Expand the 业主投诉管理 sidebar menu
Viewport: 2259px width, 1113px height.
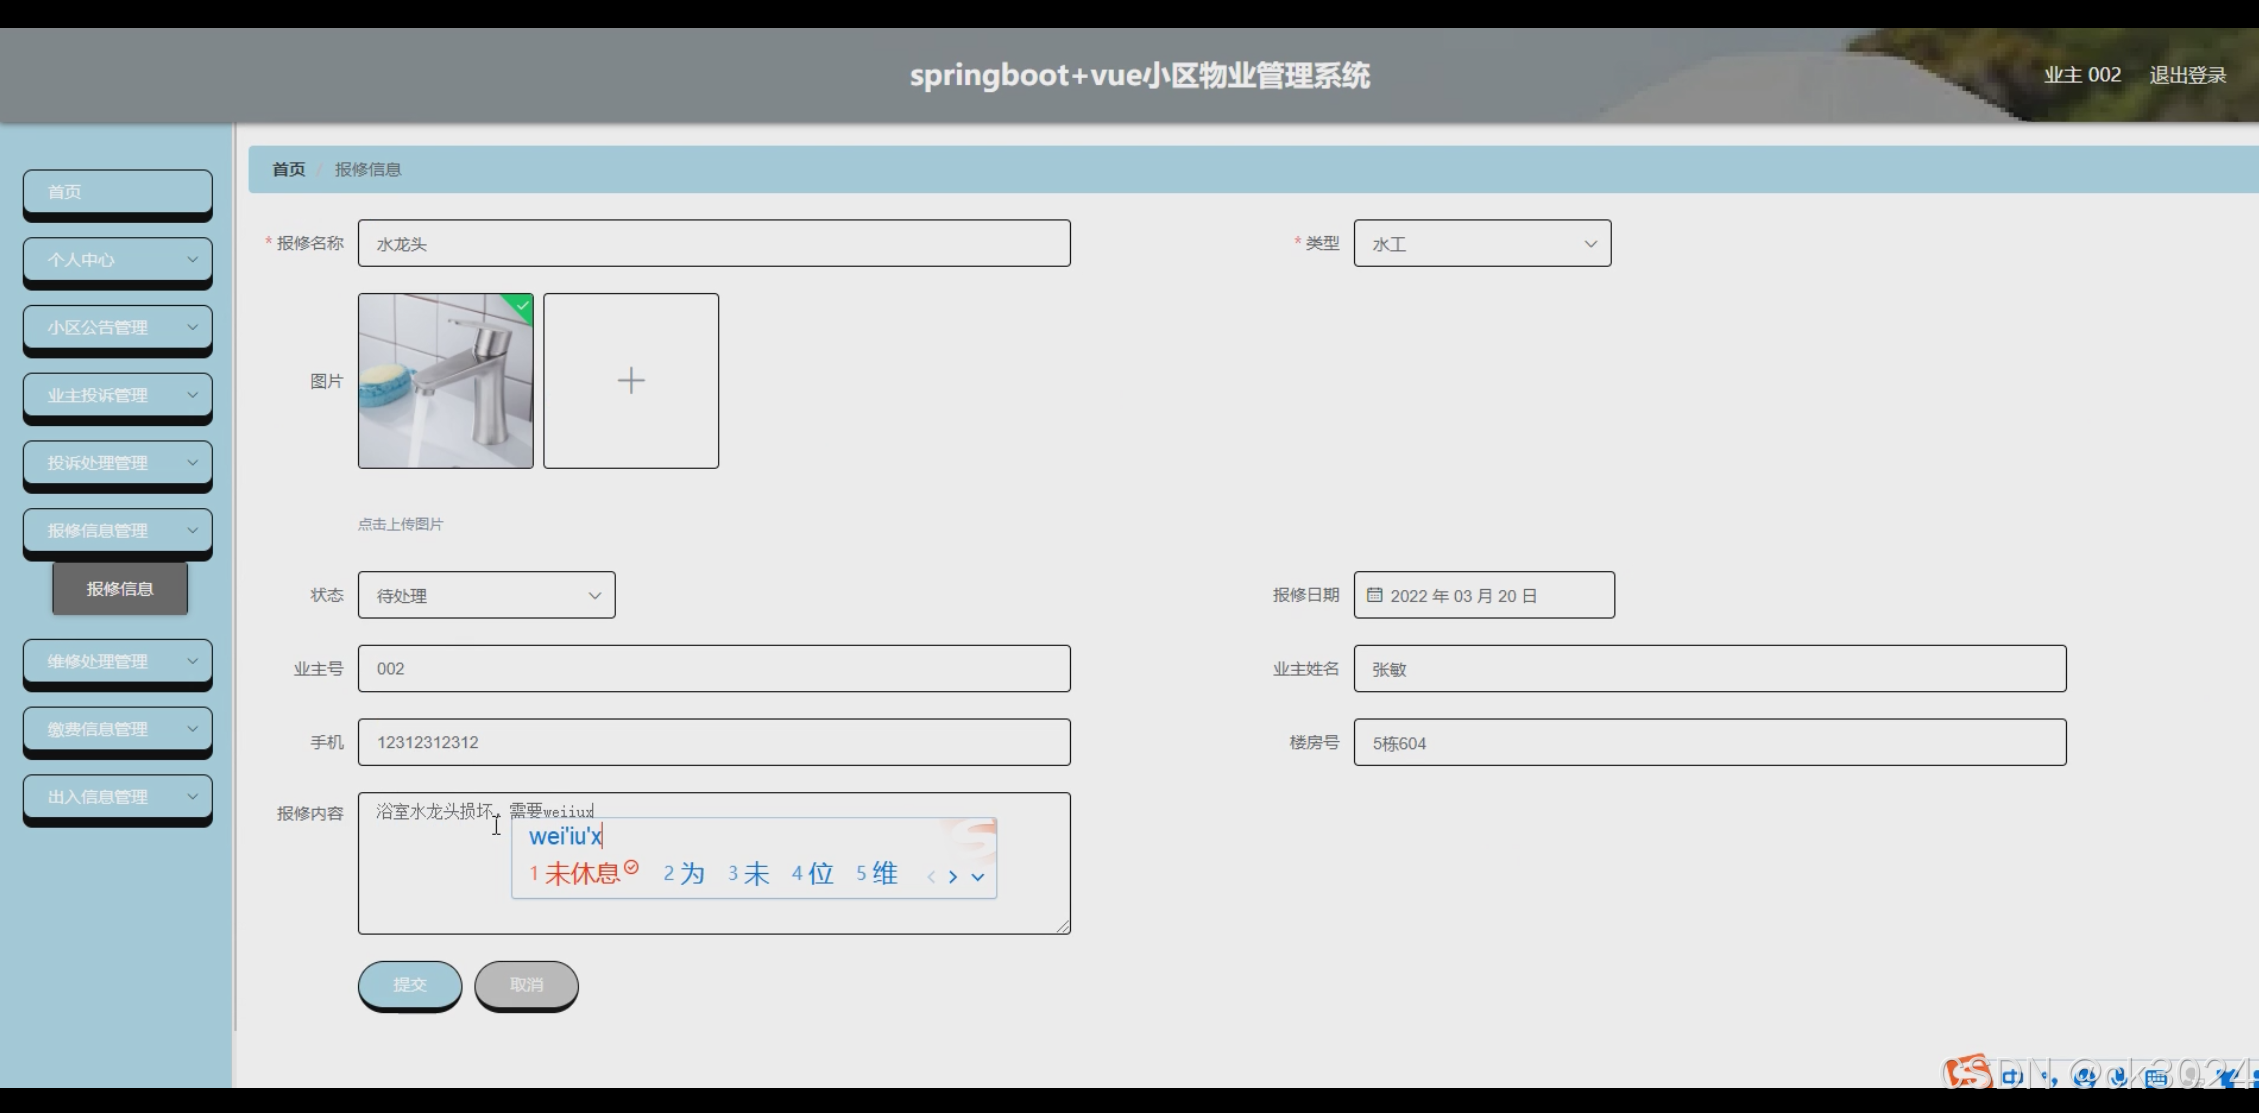[x=118, y=396]
